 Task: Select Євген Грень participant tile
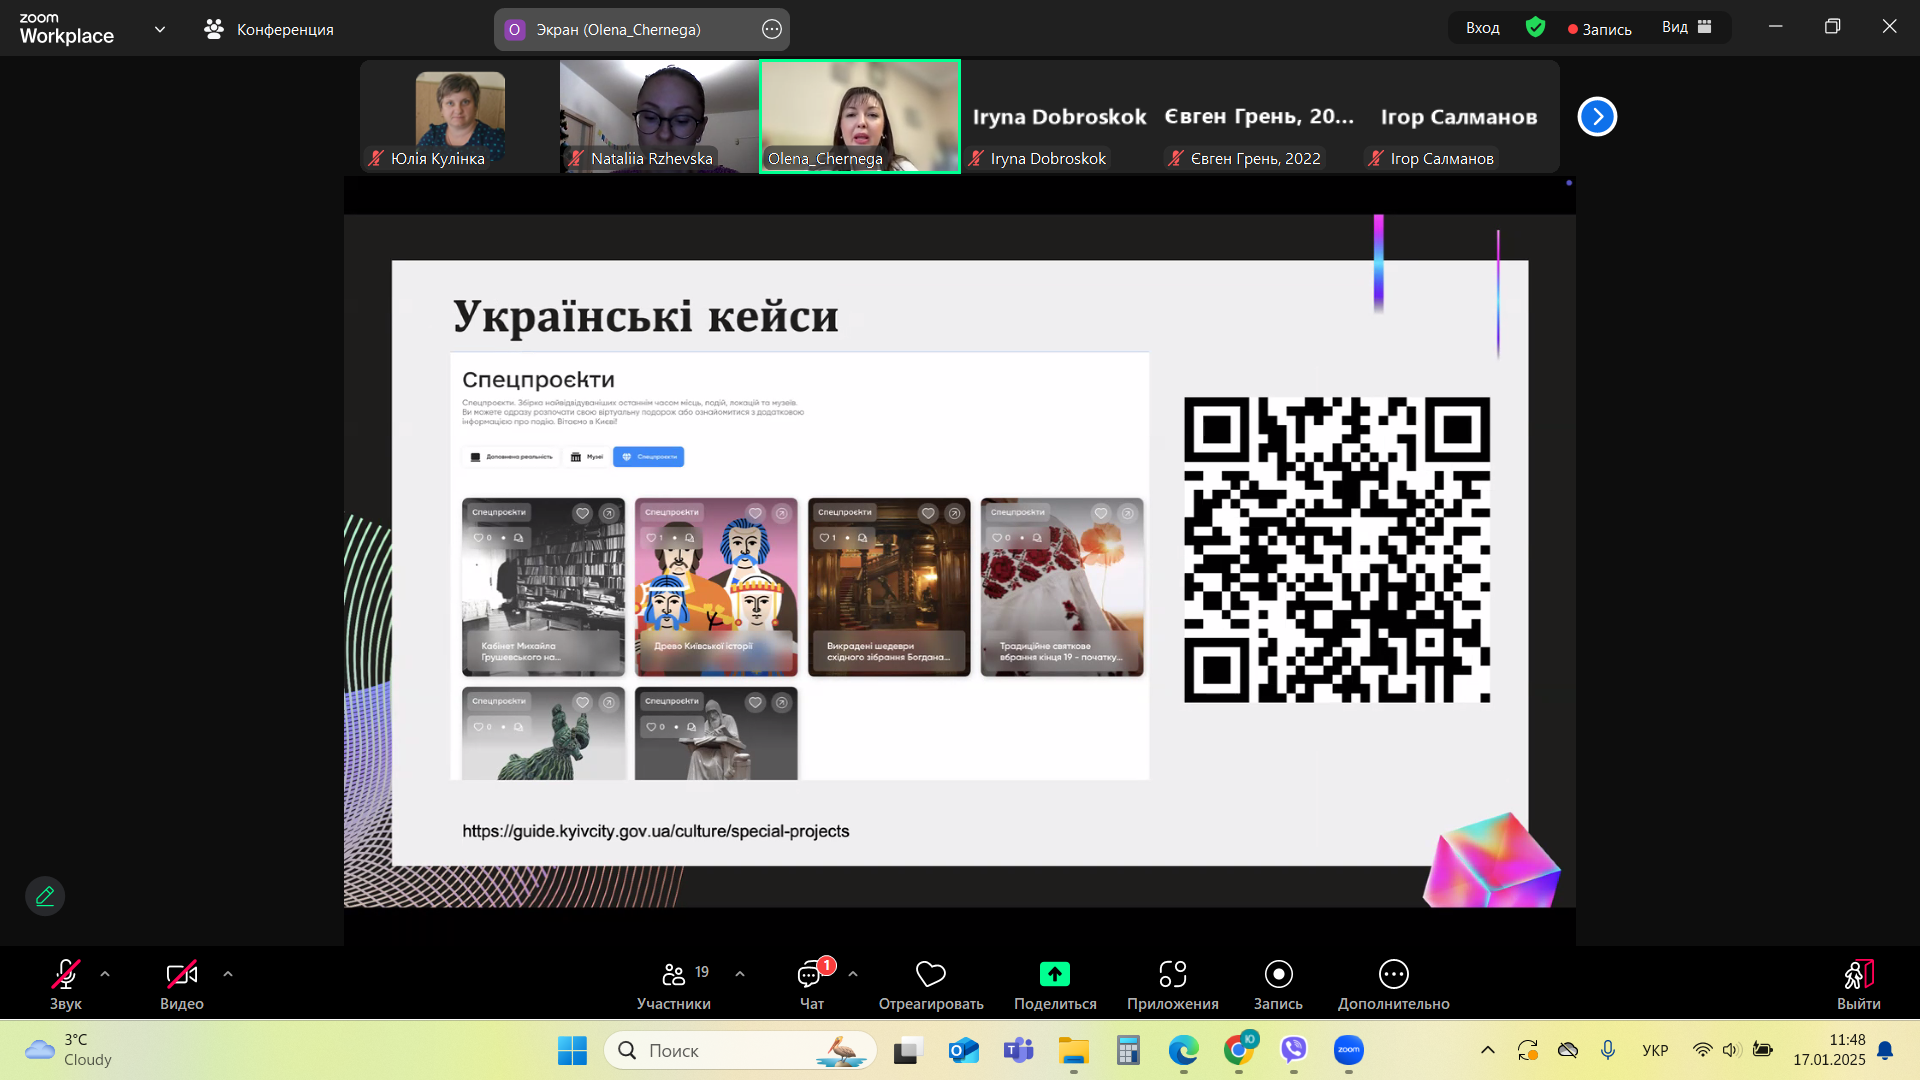pos(1260,117)
